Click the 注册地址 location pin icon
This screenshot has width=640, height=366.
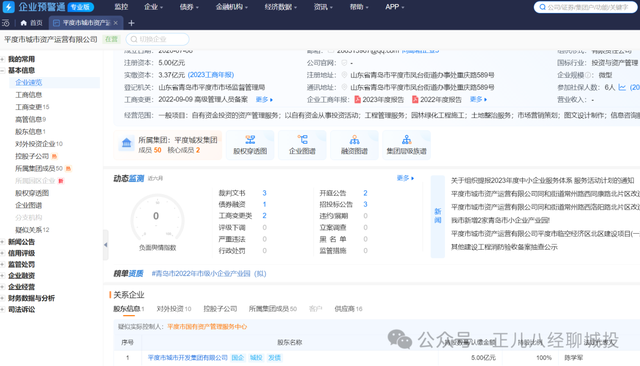coord(344,75)
